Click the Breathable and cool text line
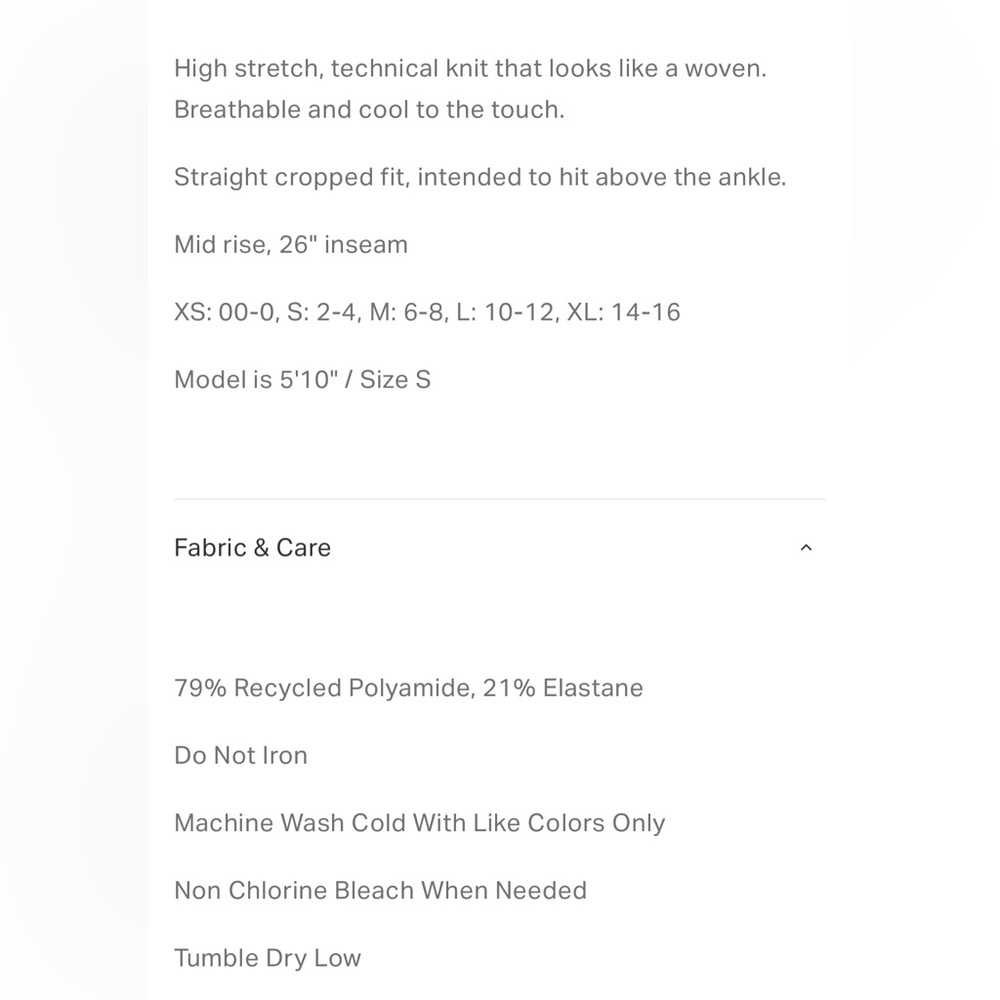This screenshot has height=1000, width=1000. point(369,110)
